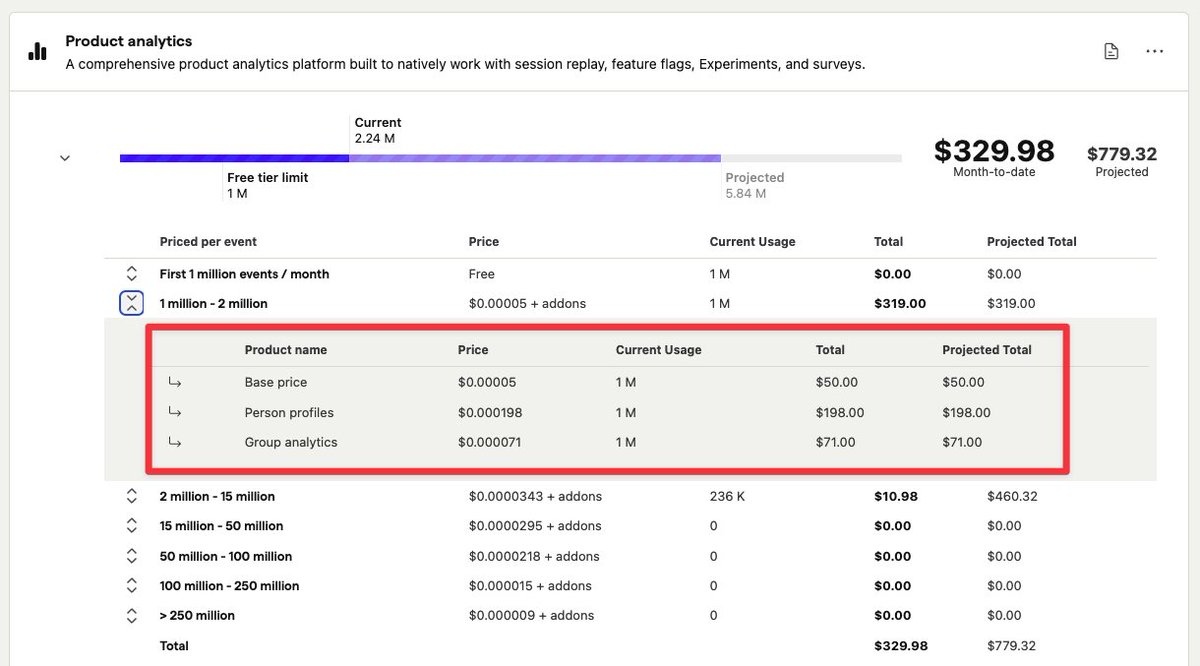The height and width of the screenshot is (666, 1200).
Task: Click the Projected Total header in main table
Action: click(x=1032, y=242)
